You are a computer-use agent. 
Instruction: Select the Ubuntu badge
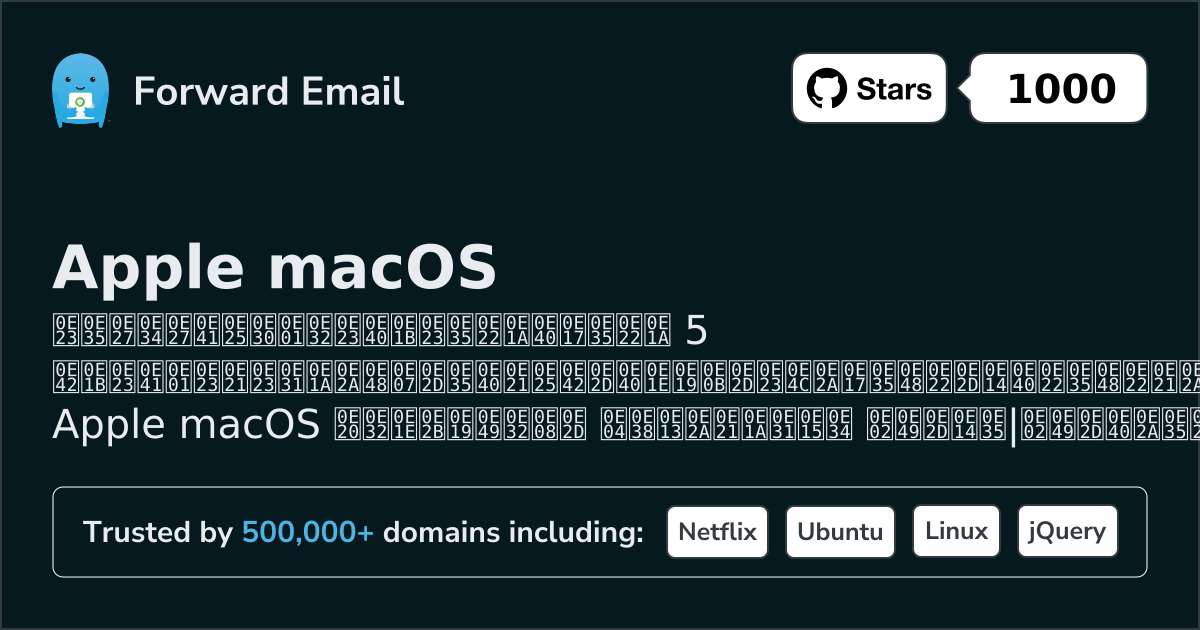[841, 532]
